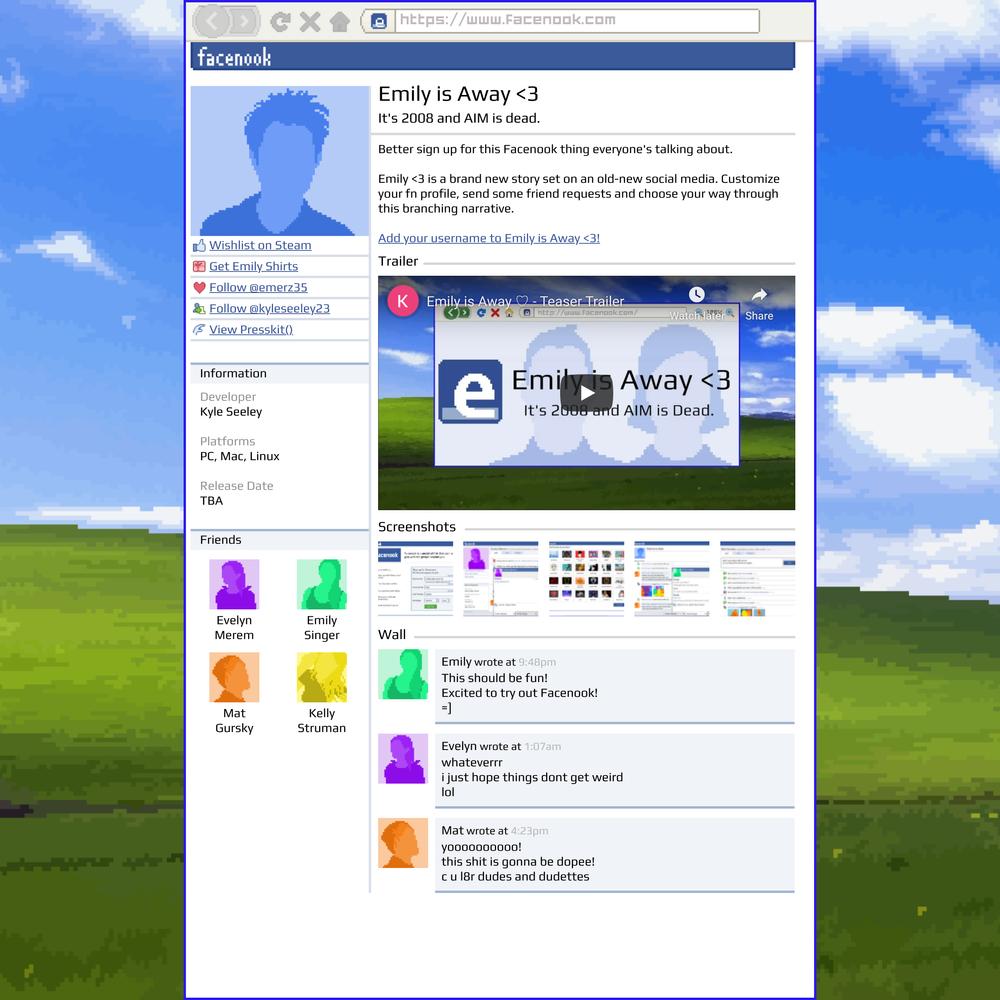Open the fourth screenshot thumbnail
1000x1000 pixels.
tap(672, 579)
